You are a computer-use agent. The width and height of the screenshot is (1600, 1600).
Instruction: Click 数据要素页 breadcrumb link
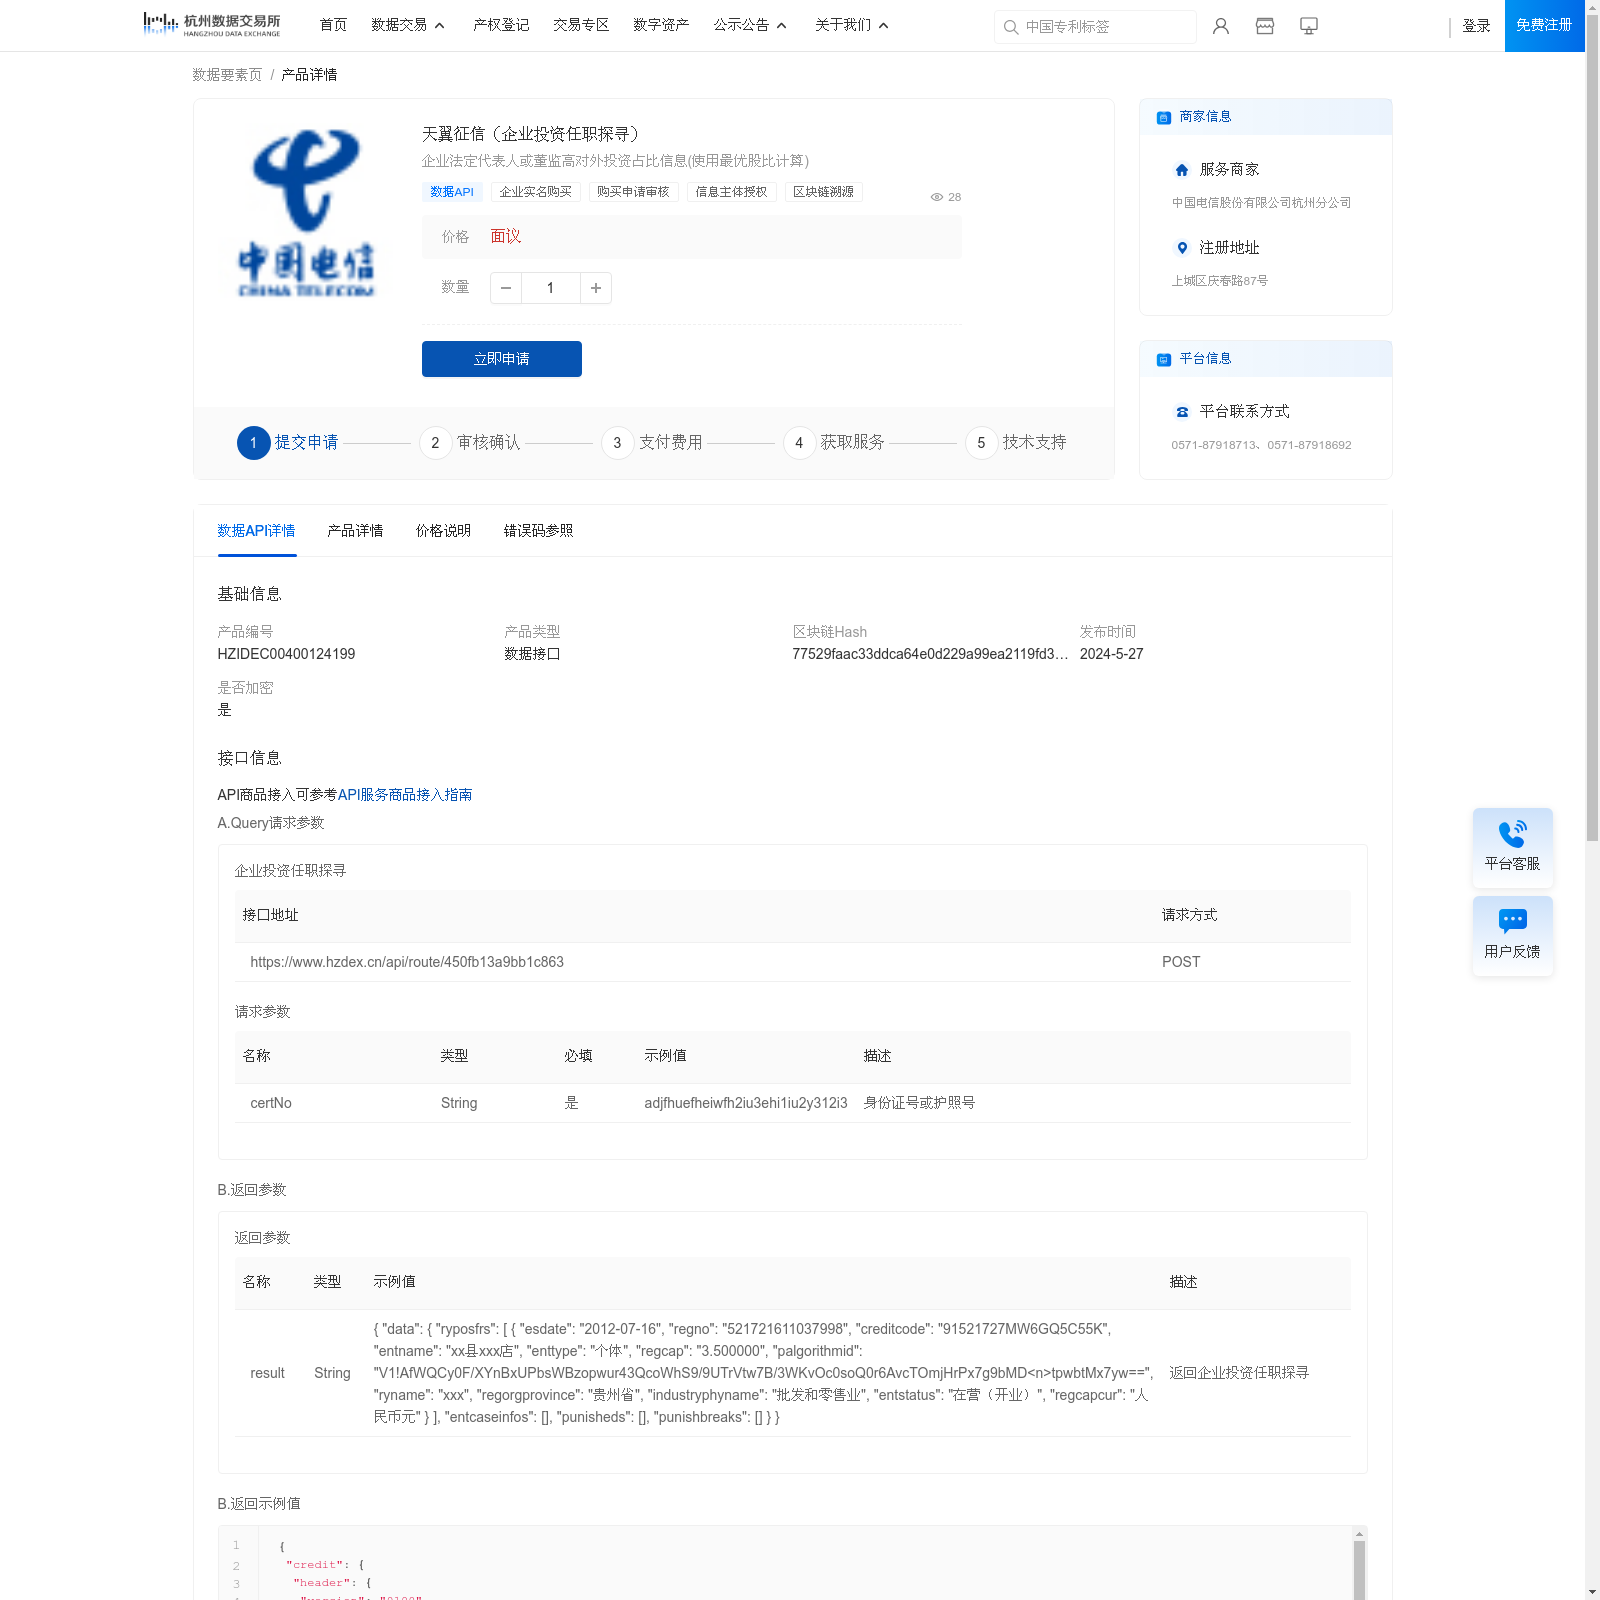(227, 75)
